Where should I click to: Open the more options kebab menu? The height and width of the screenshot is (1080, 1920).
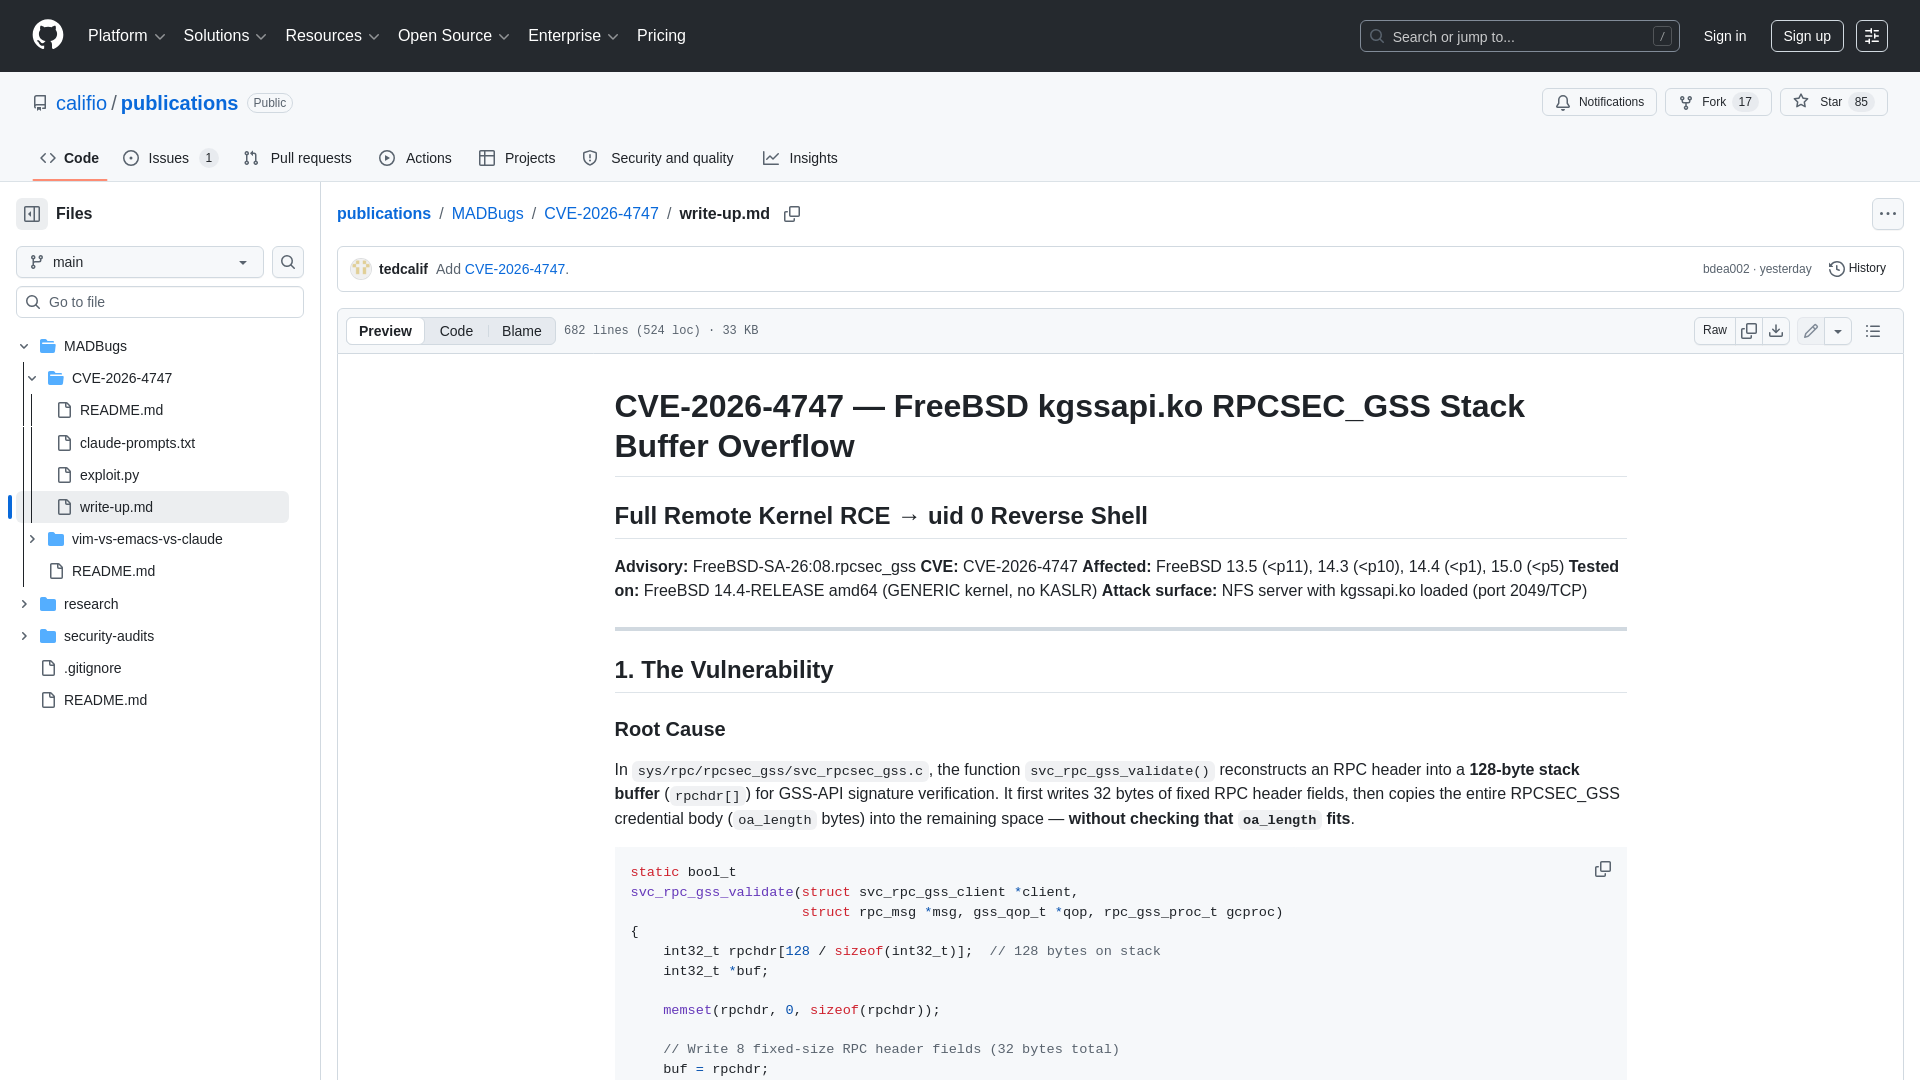(1888, 213)
